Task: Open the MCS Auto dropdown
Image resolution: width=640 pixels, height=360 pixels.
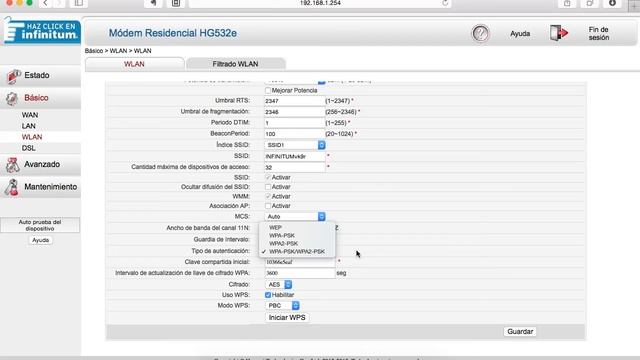Action: coord(295,216)
